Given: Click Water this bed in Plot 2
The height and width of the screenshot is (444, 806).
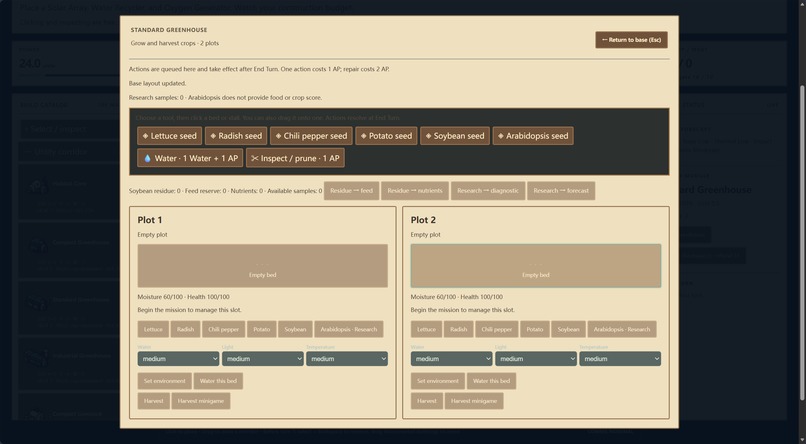Looking at the screenshot, I should (x=491, y=381).
